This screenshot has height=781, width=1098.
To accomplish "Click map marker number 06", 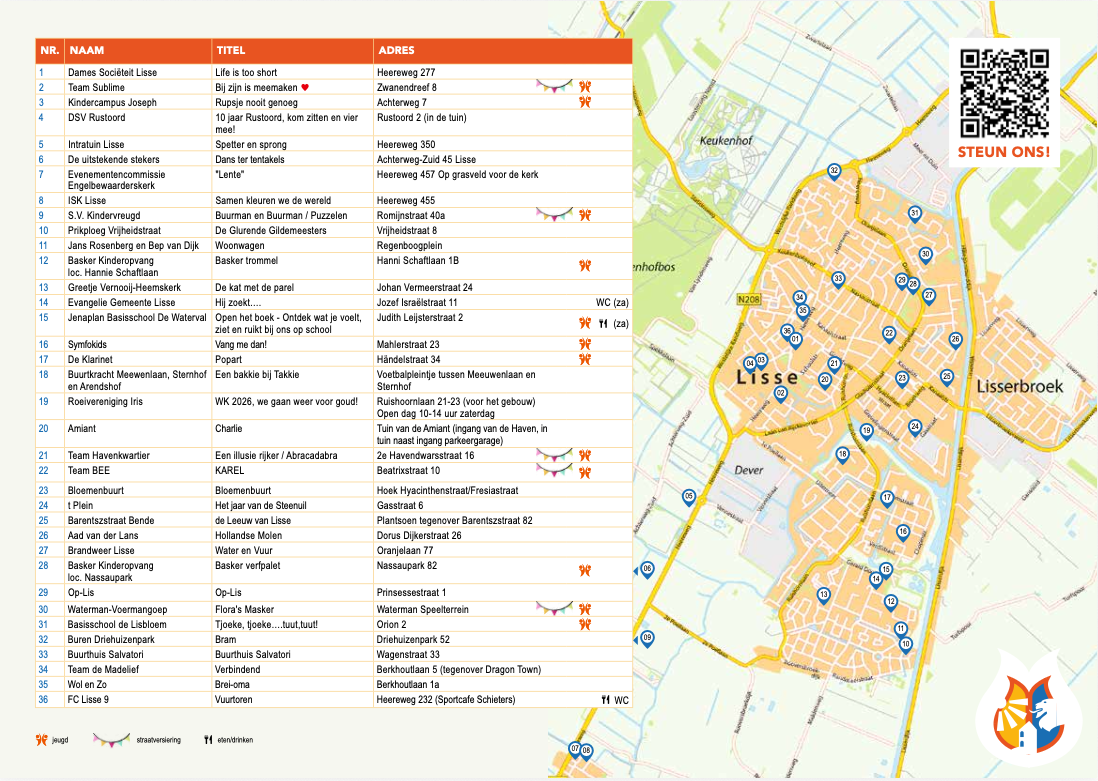I will pos(647,570).
